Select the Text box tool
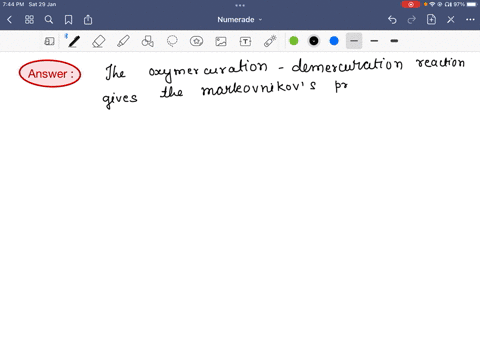 tap(245, 41)
